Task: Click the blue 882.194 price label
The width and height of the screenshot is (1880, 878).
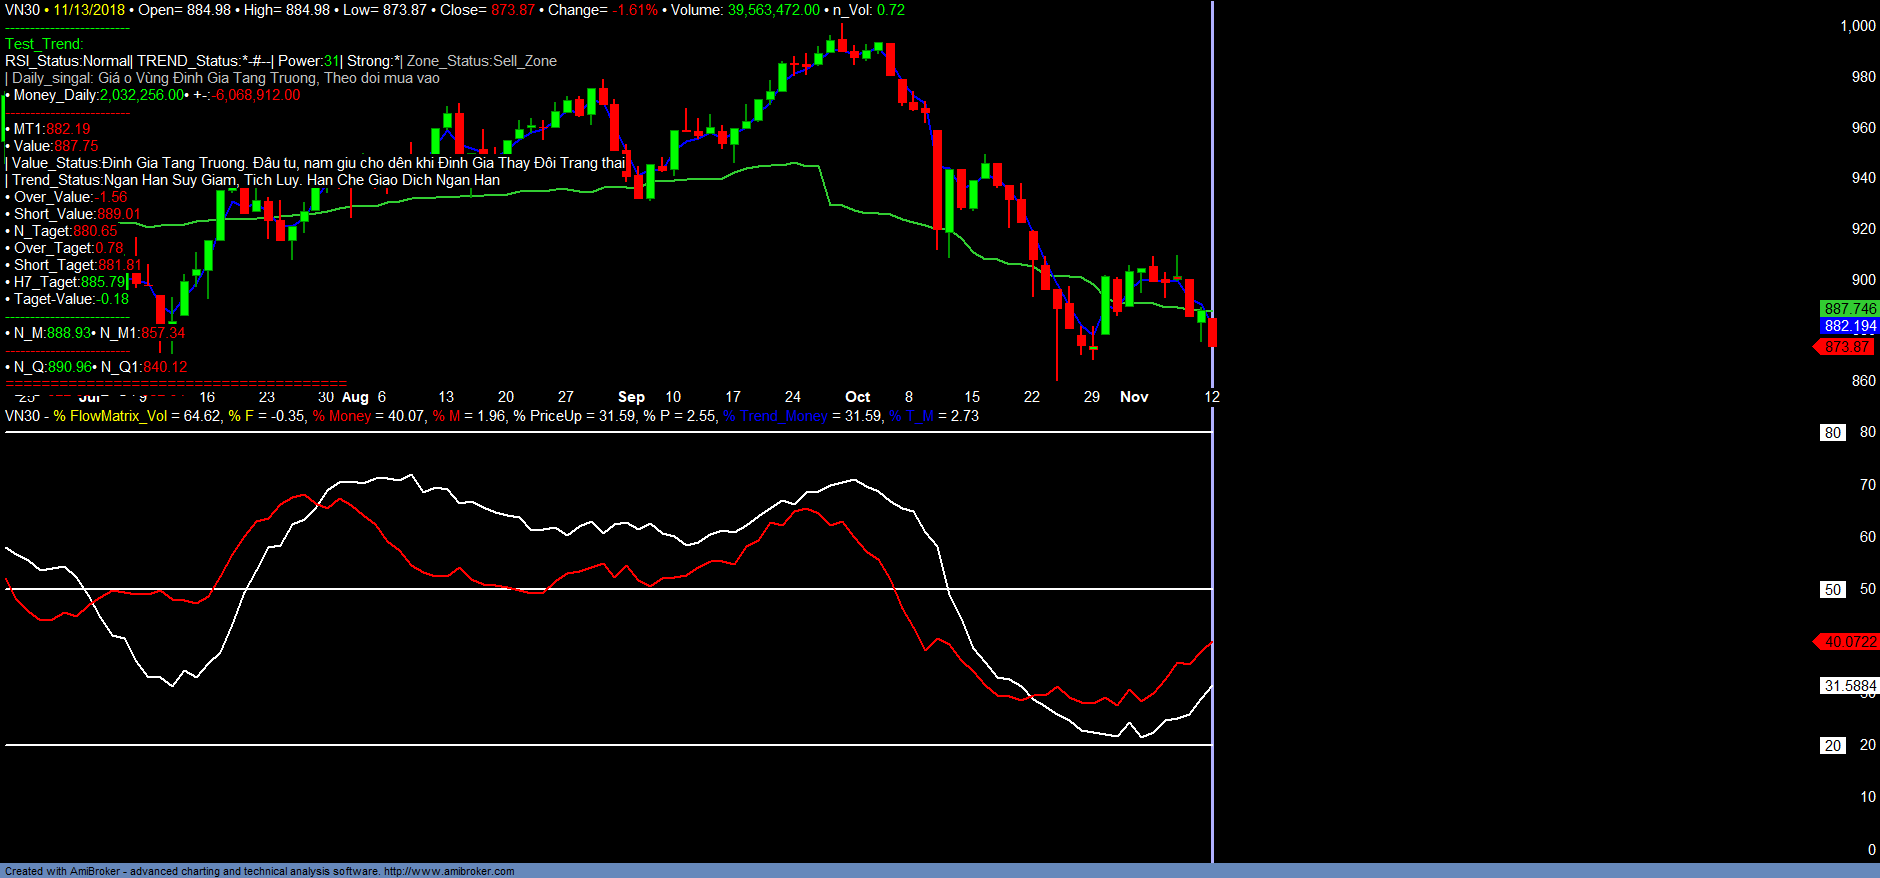Action: (1849, 326)
